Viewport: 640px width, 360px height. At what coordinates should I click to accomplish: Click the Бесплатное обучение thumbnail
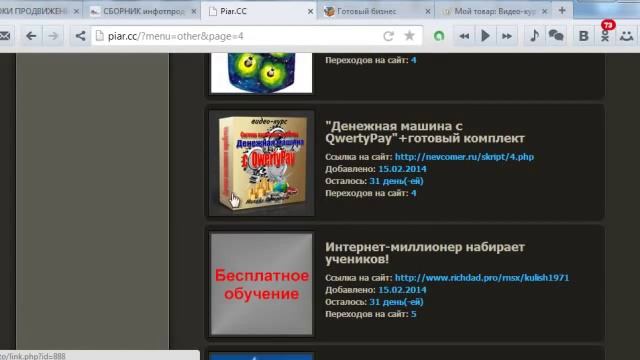pos(261,284)
